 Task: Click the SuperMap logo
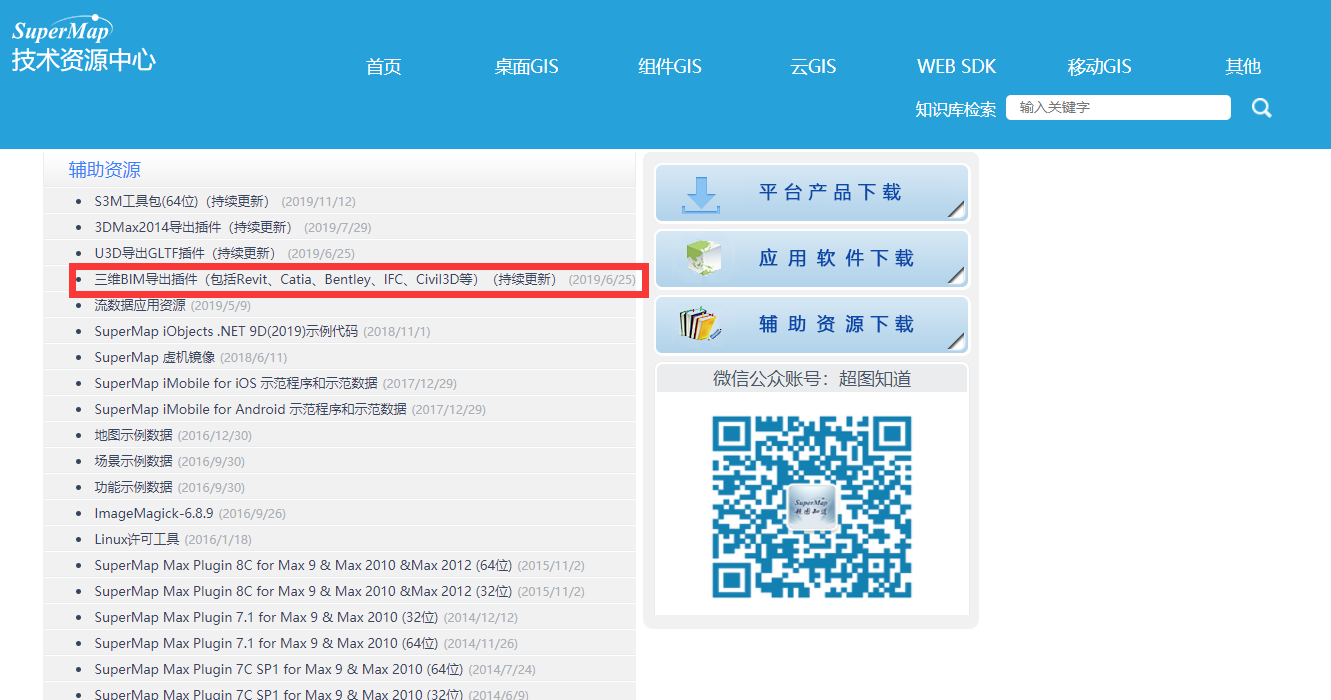(84, 45)
